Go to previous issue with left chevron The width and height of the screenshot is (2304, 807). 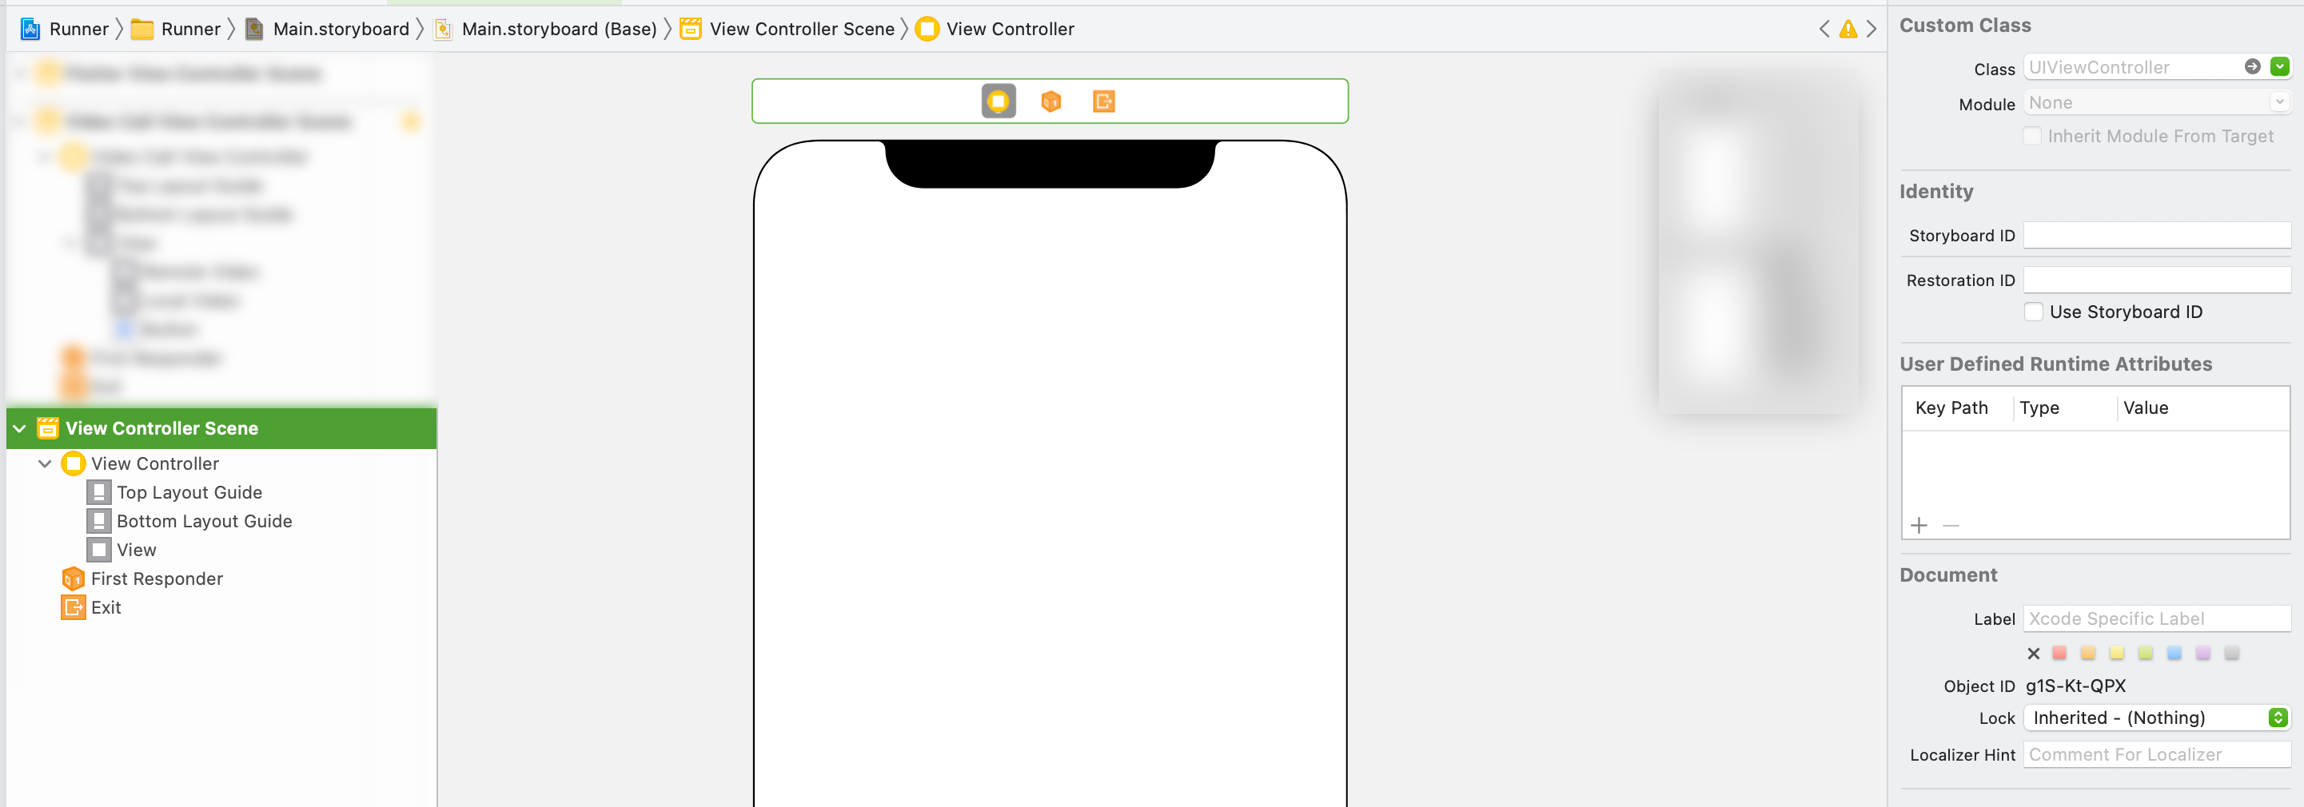(1824, 29)
